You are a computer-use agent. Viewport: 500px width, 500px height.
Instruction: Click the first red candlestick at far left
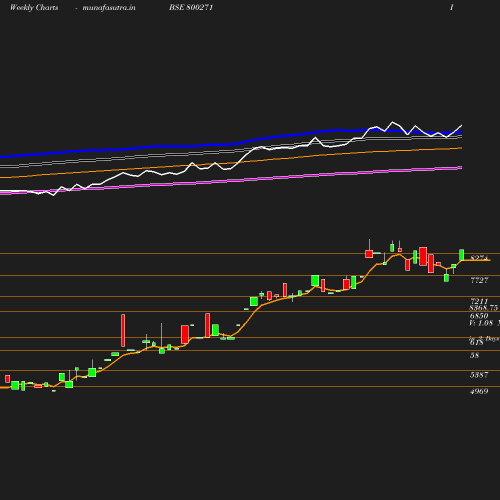[8, 379]
